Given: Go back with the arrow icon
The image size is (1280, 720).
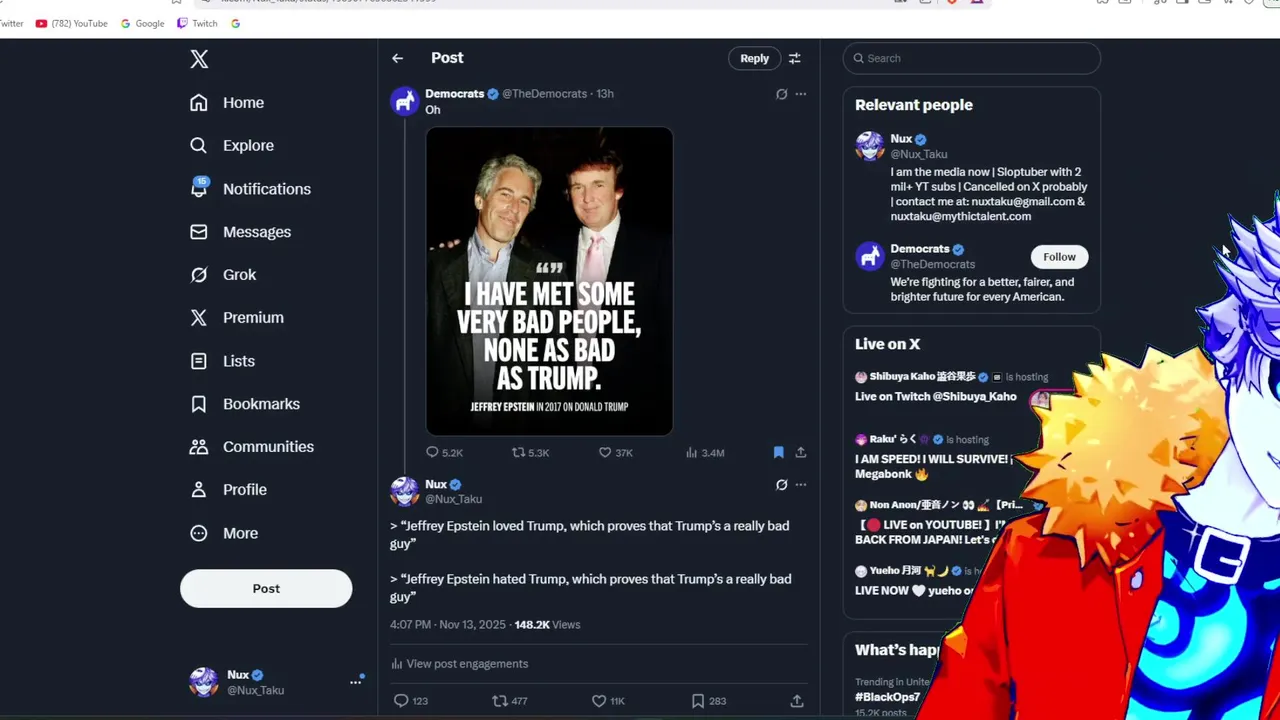Looking at the screenshot, I should tap(398, 59).
